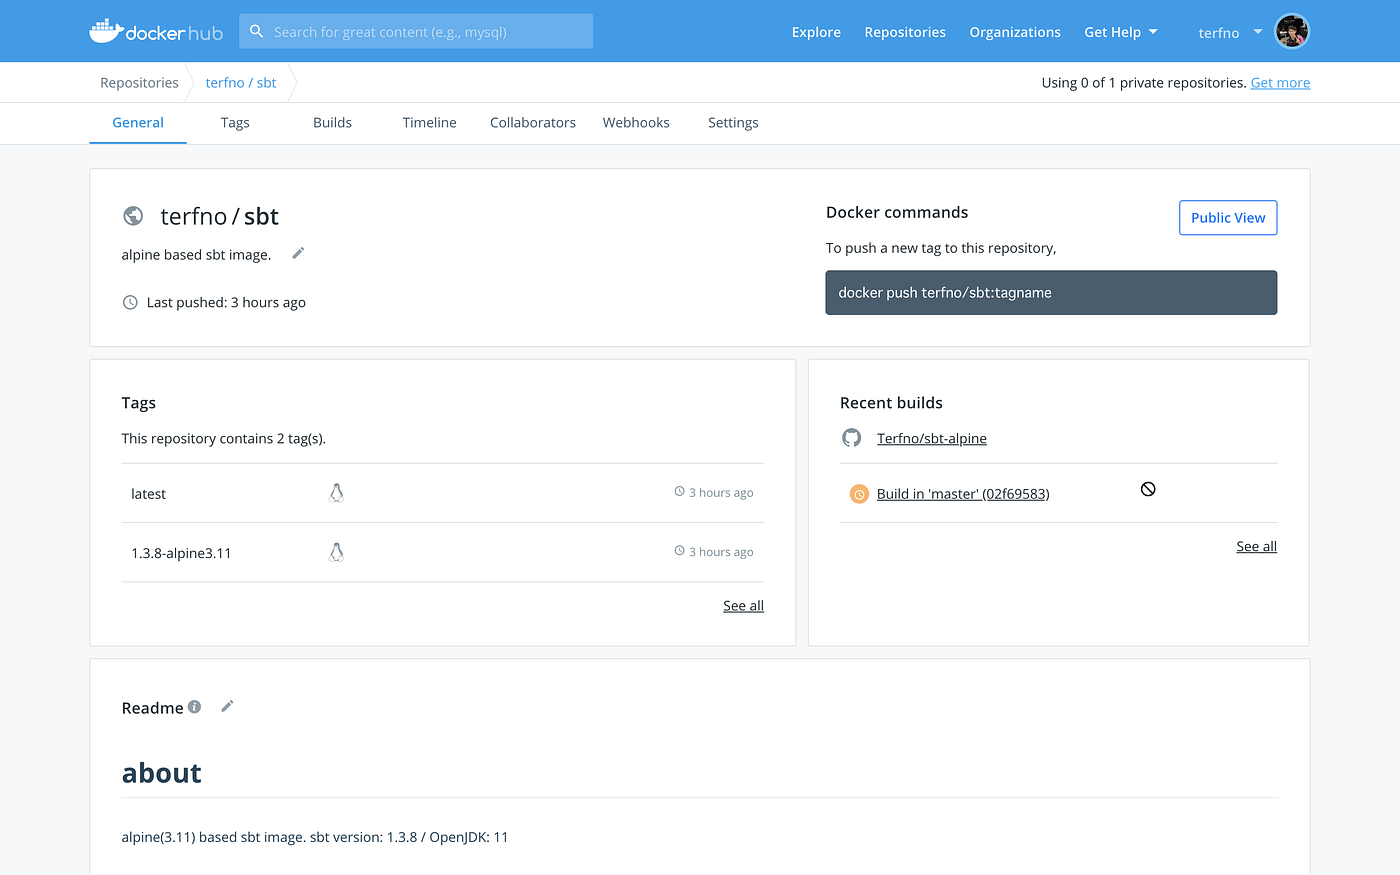Image resolution: width=1400 pixels, height=875 pixels.
Task: Open Organizations in the top navigation
Action: click(x=1015, y=32)
